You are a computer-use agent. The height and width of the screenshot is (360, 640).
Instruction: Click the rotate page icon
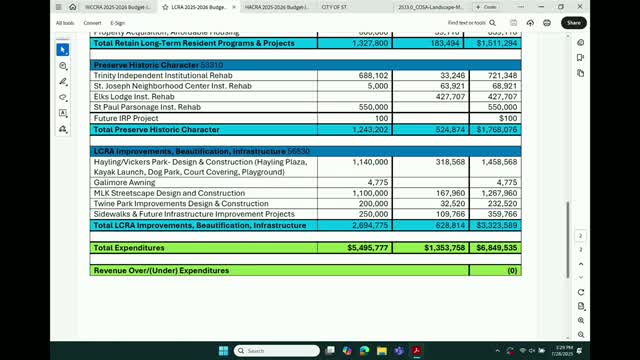click(581, 292)
